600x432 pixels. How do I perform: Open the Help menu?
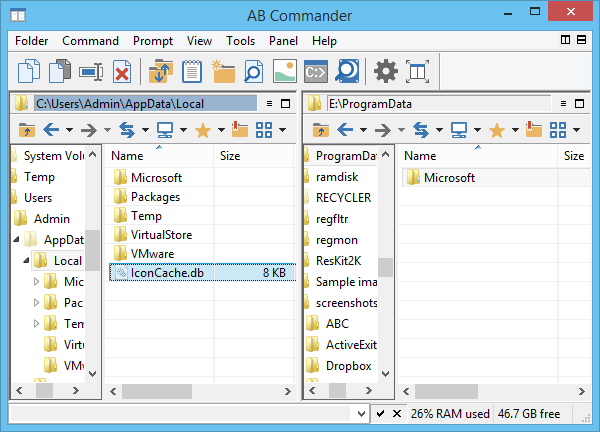pos(324,41)
